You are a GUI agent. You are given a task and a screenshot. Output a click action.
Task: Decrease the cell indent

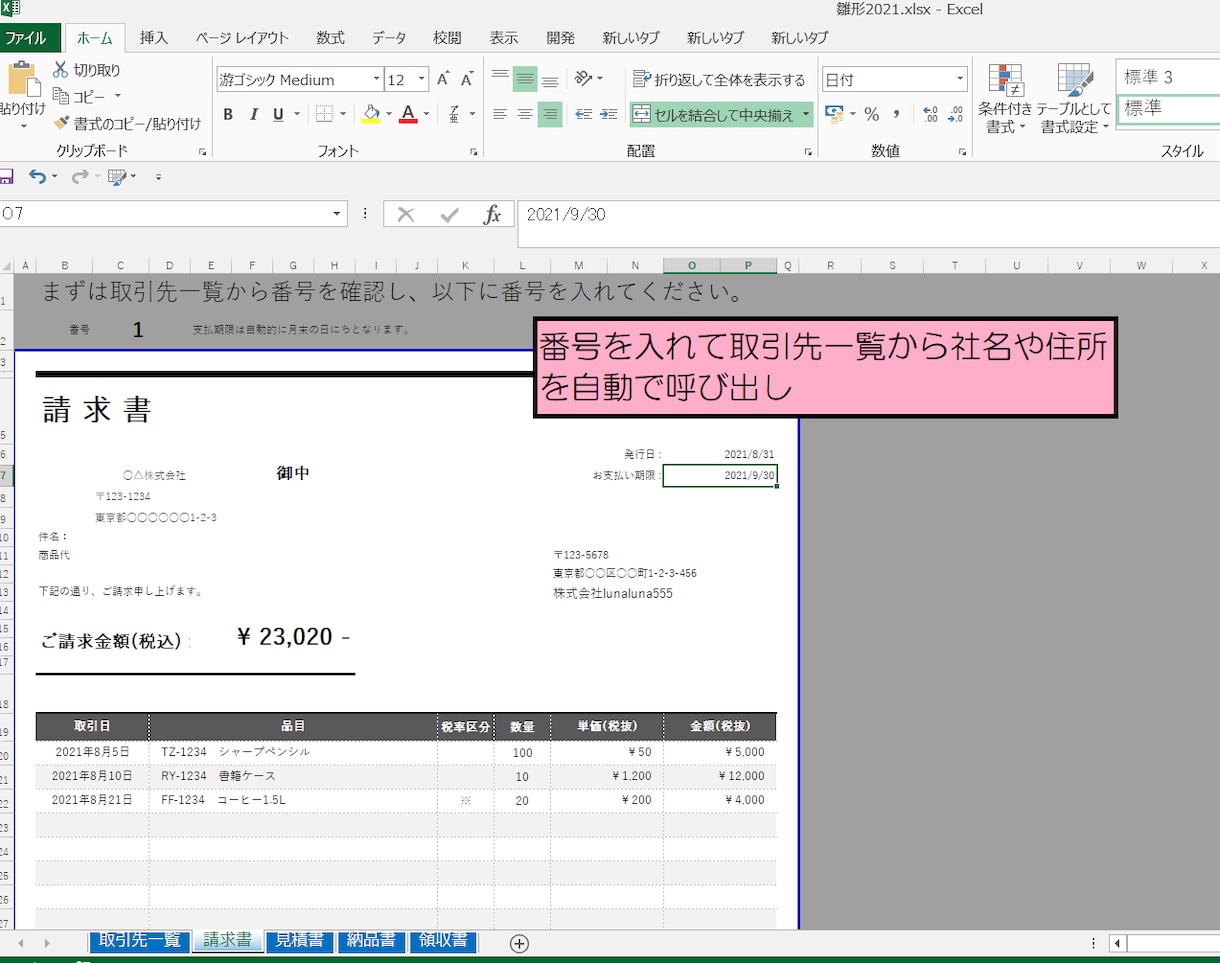pyautogui.click(x=584, y=114)
